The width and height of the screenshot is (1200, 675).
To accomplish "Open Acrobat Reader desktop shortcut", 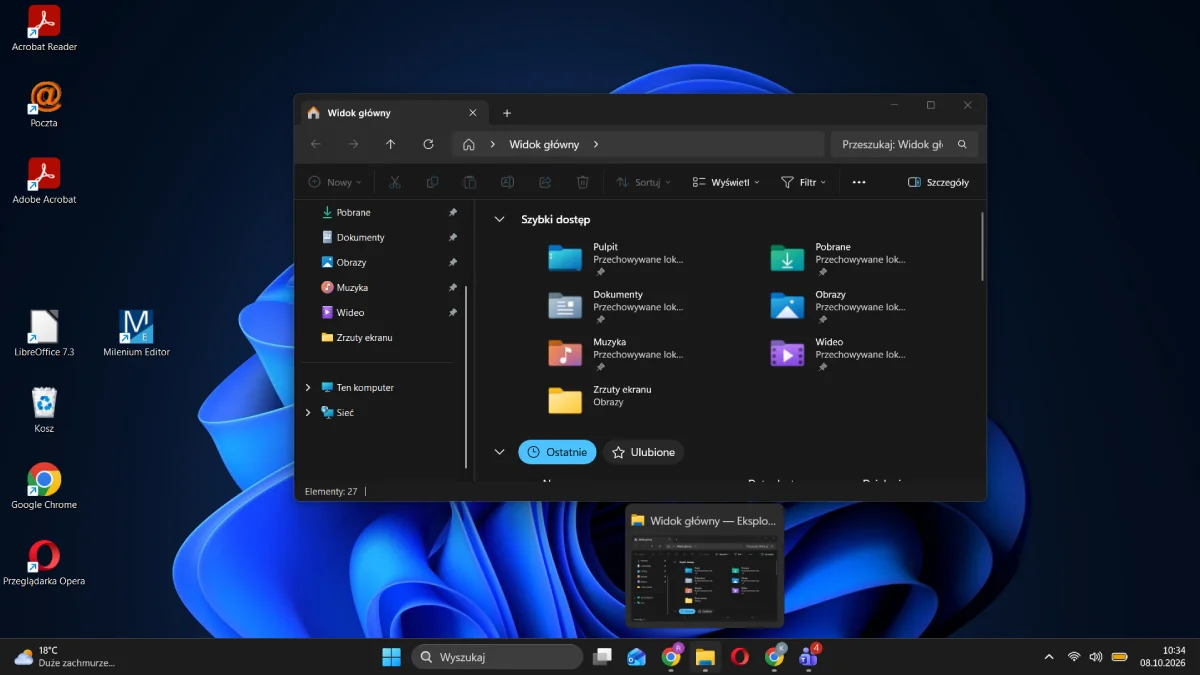I will 44,28.
